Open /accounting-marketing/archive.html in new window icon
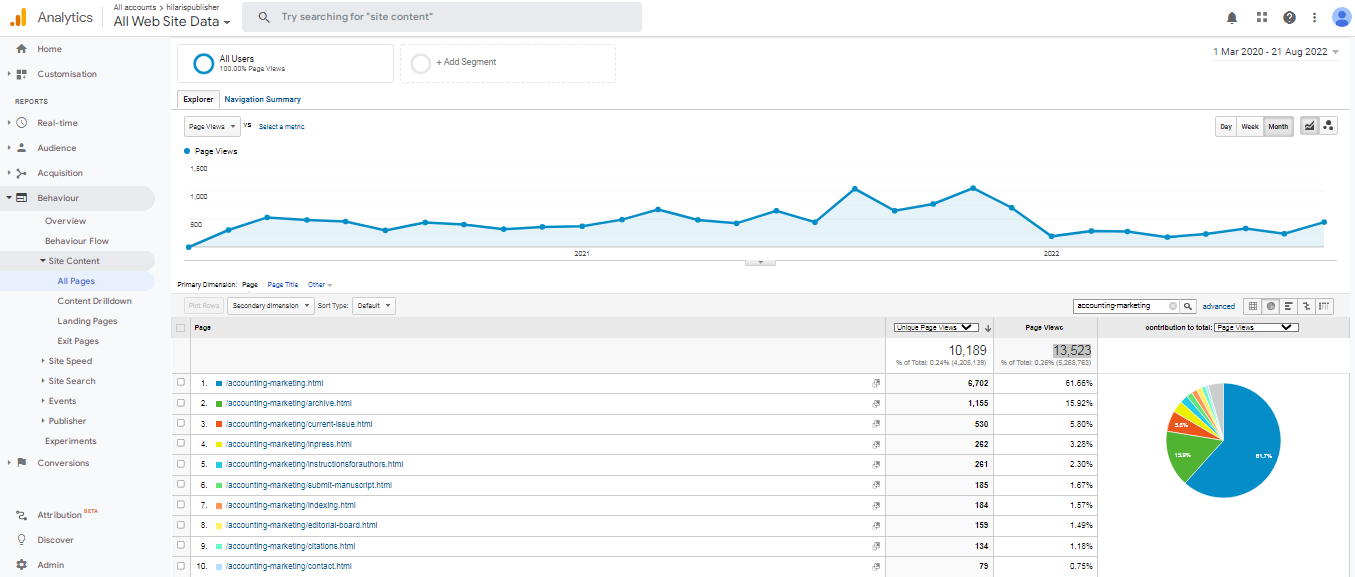The image size is (1355, 577). [876, 403]
